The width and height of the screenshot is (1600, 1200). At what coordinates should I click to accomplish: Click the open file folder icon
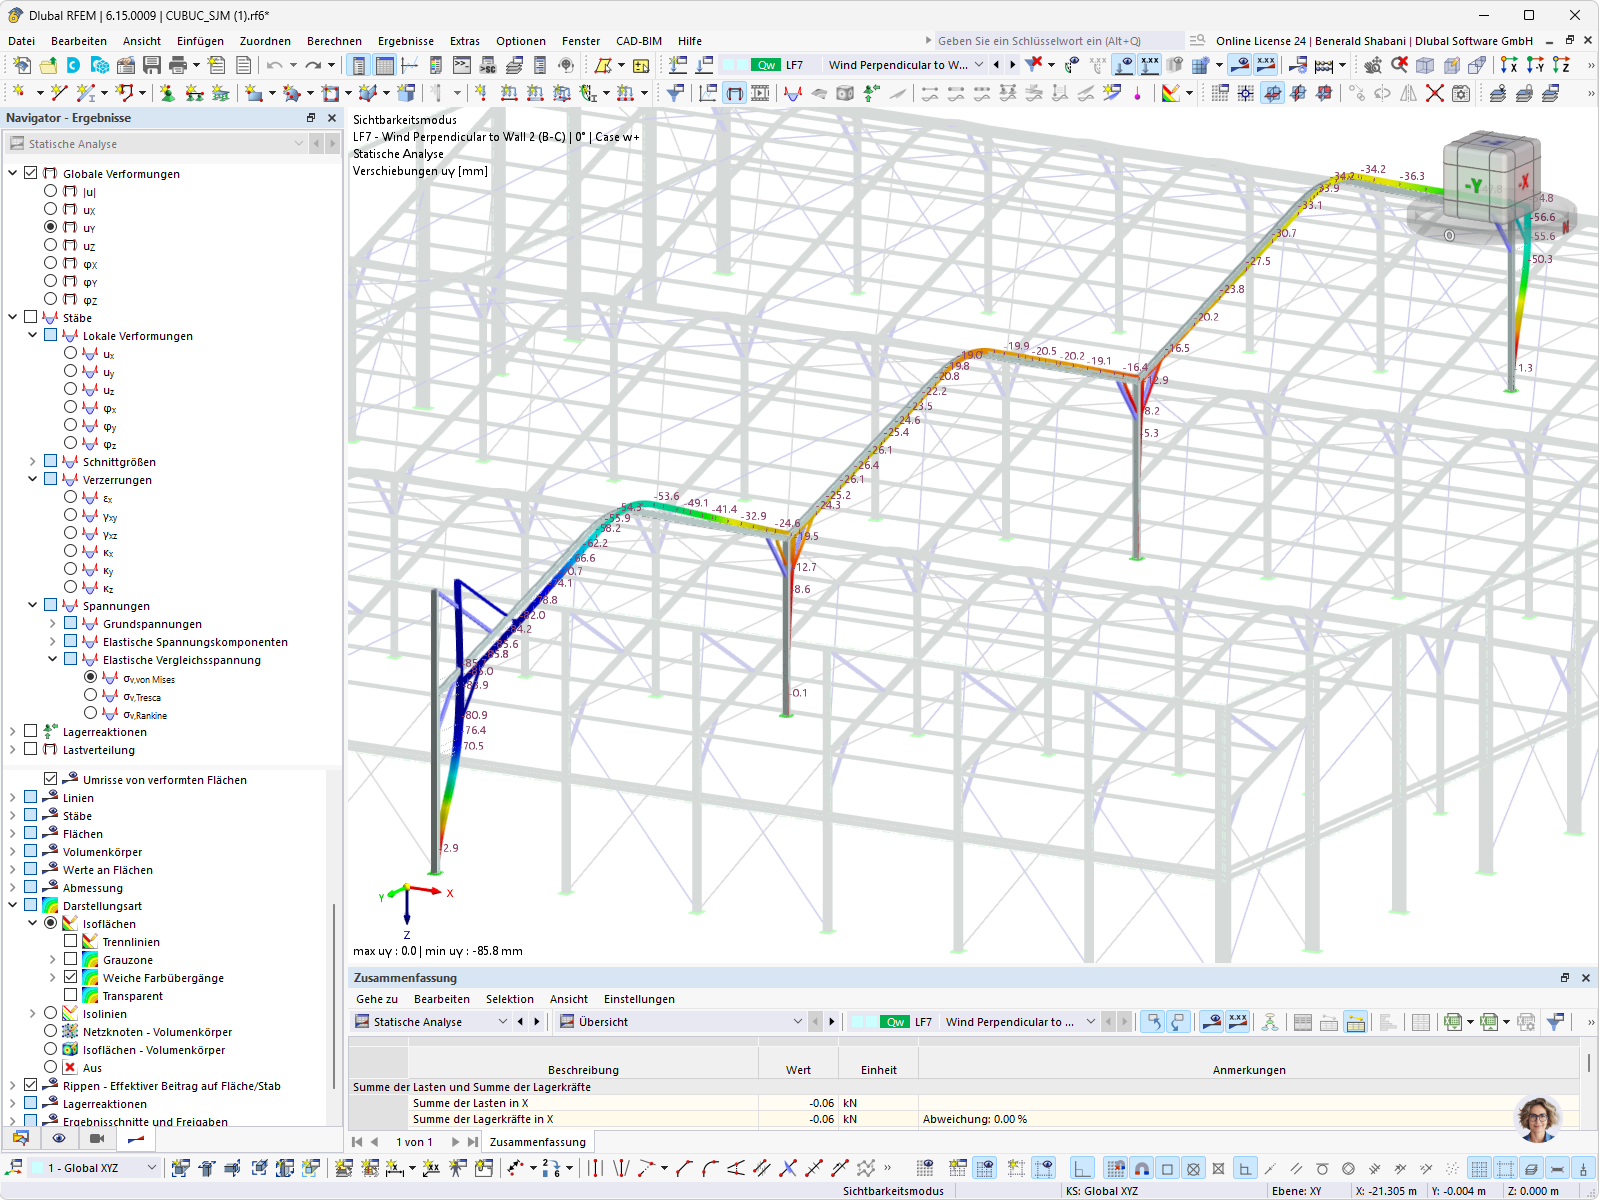coord(48,65)
